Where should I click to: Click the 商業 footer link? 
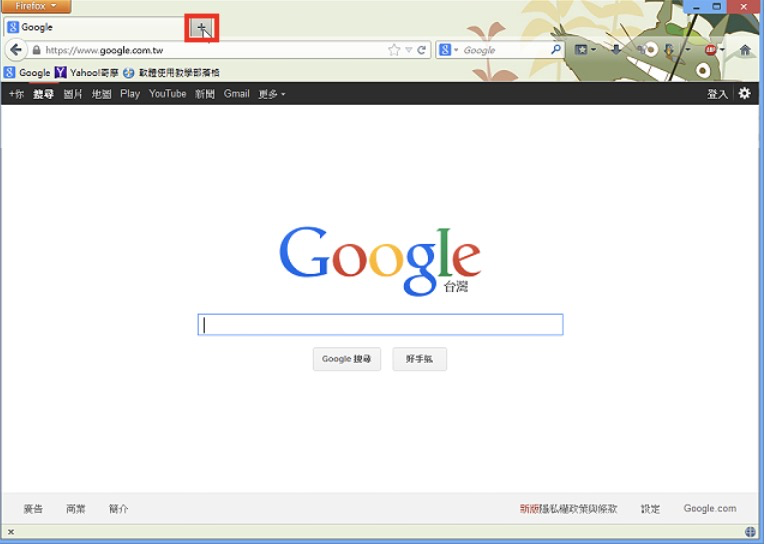pyautogui.click(x=76, y=509)
